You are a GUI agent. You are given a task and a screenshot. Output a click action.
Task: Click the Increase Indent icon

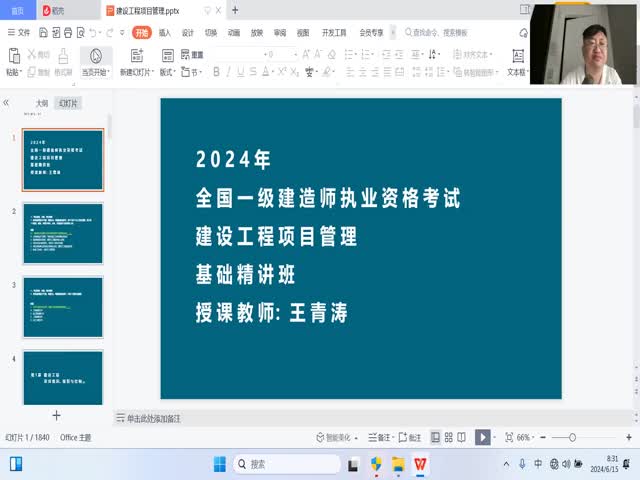399,54
